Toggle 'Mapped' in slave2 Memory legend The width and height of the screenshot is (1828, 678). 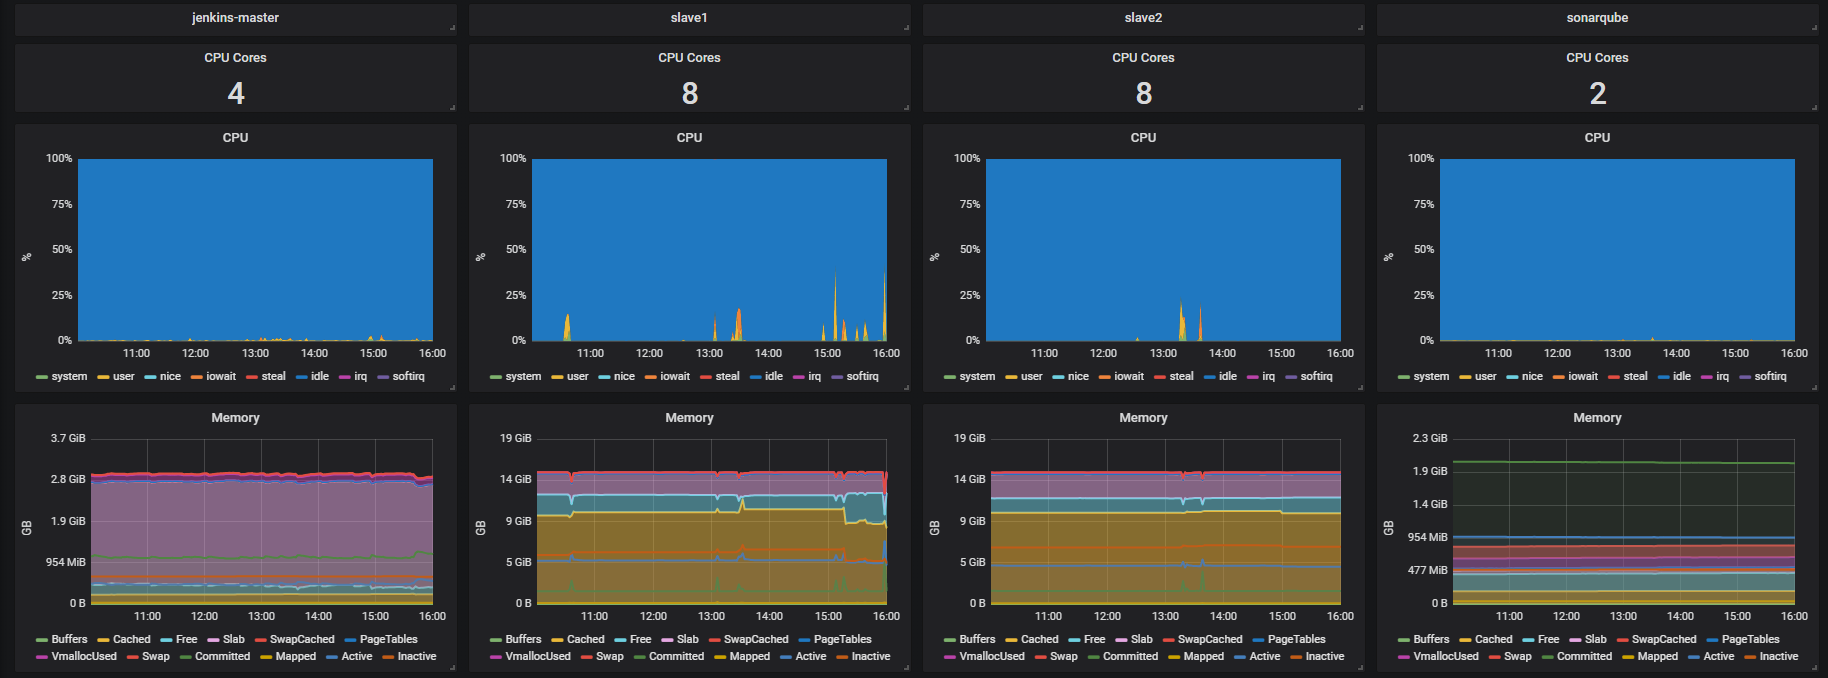tap(1204, 657)
